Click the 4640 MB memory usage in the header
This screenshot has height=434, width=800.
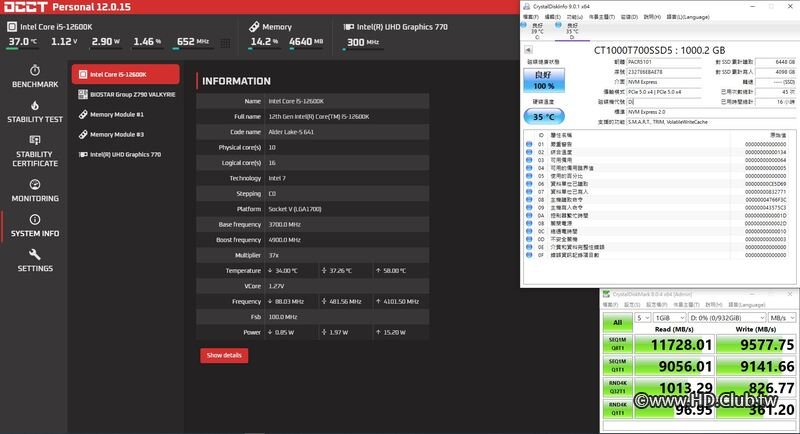[x=306, y=42]
